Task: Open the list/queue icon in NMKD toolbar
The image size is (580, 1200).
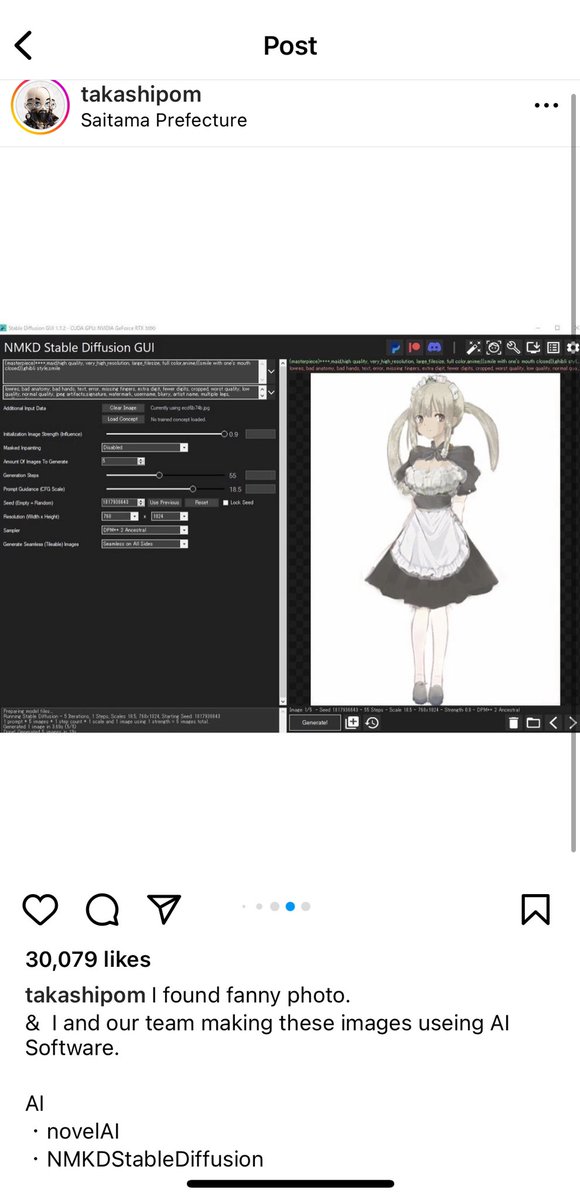Action: point(553,347)
